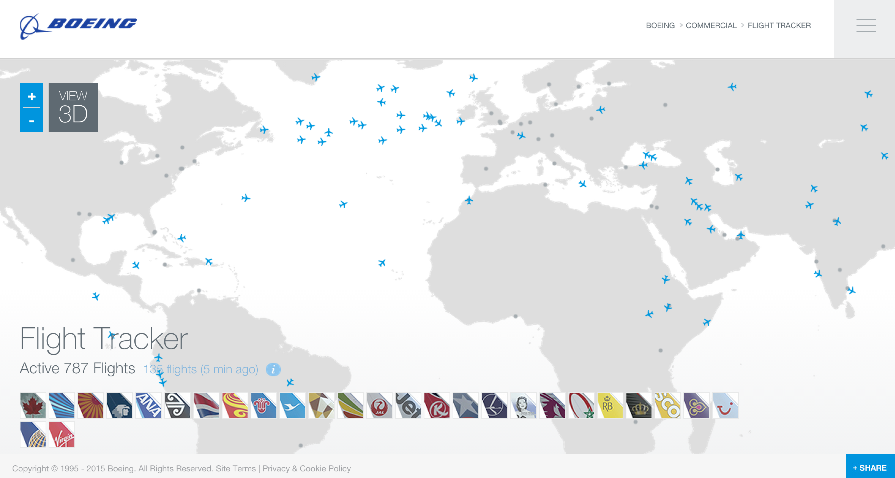Filter by Ethiopian green-yellow-red tail
Viewport: 895px width, 478px height.
coord(350,405)
